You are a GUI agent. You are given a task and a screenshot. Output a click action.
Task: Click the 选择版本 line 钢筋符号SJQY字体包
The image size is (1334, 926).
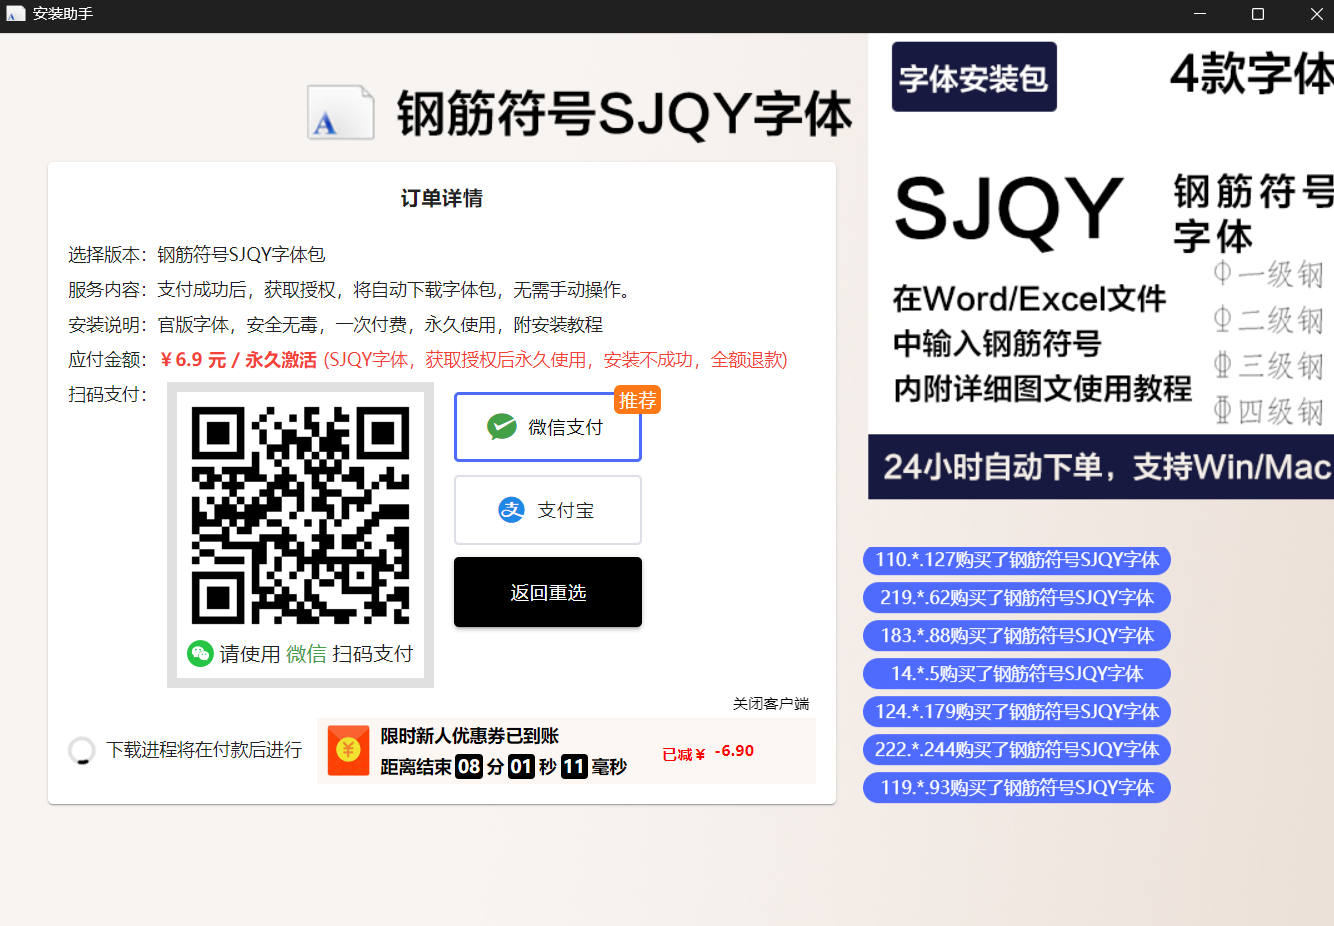[x=197, y=254]
